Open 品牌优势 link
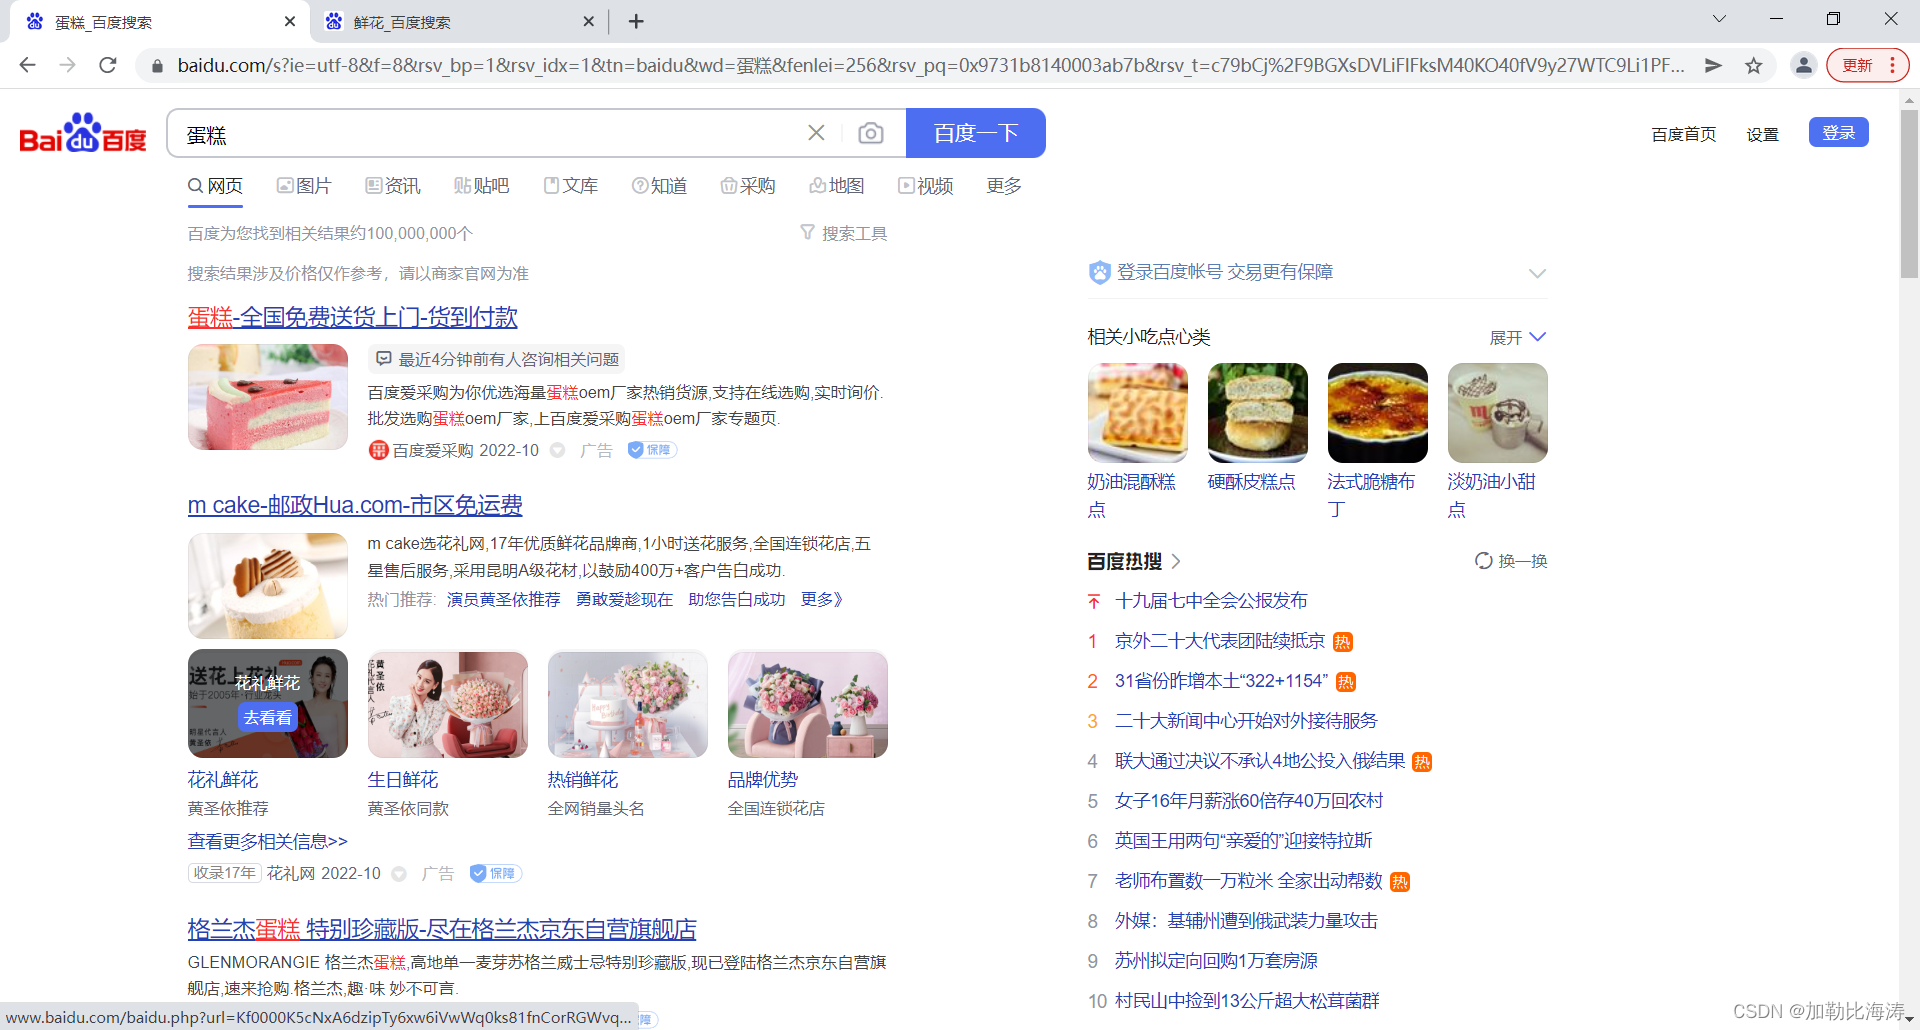This screenshot has height=1030, width=1920. (763, 780)
